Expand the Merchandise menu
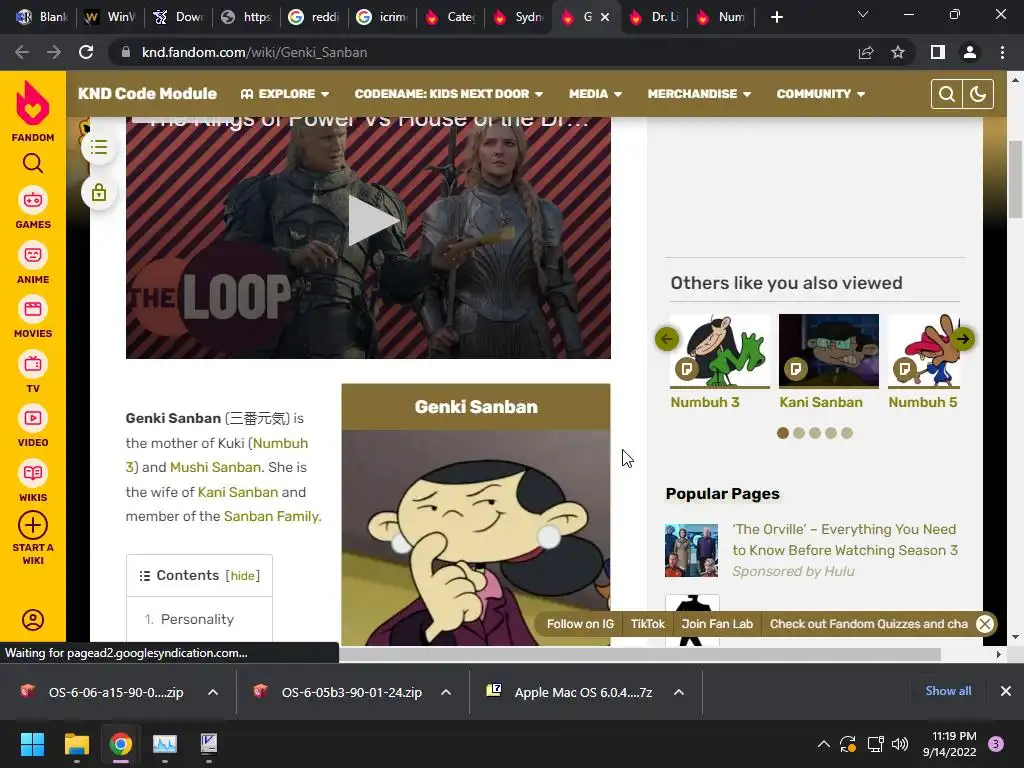The width and height of the screenshot is (1024, 768). coord(699,94)
